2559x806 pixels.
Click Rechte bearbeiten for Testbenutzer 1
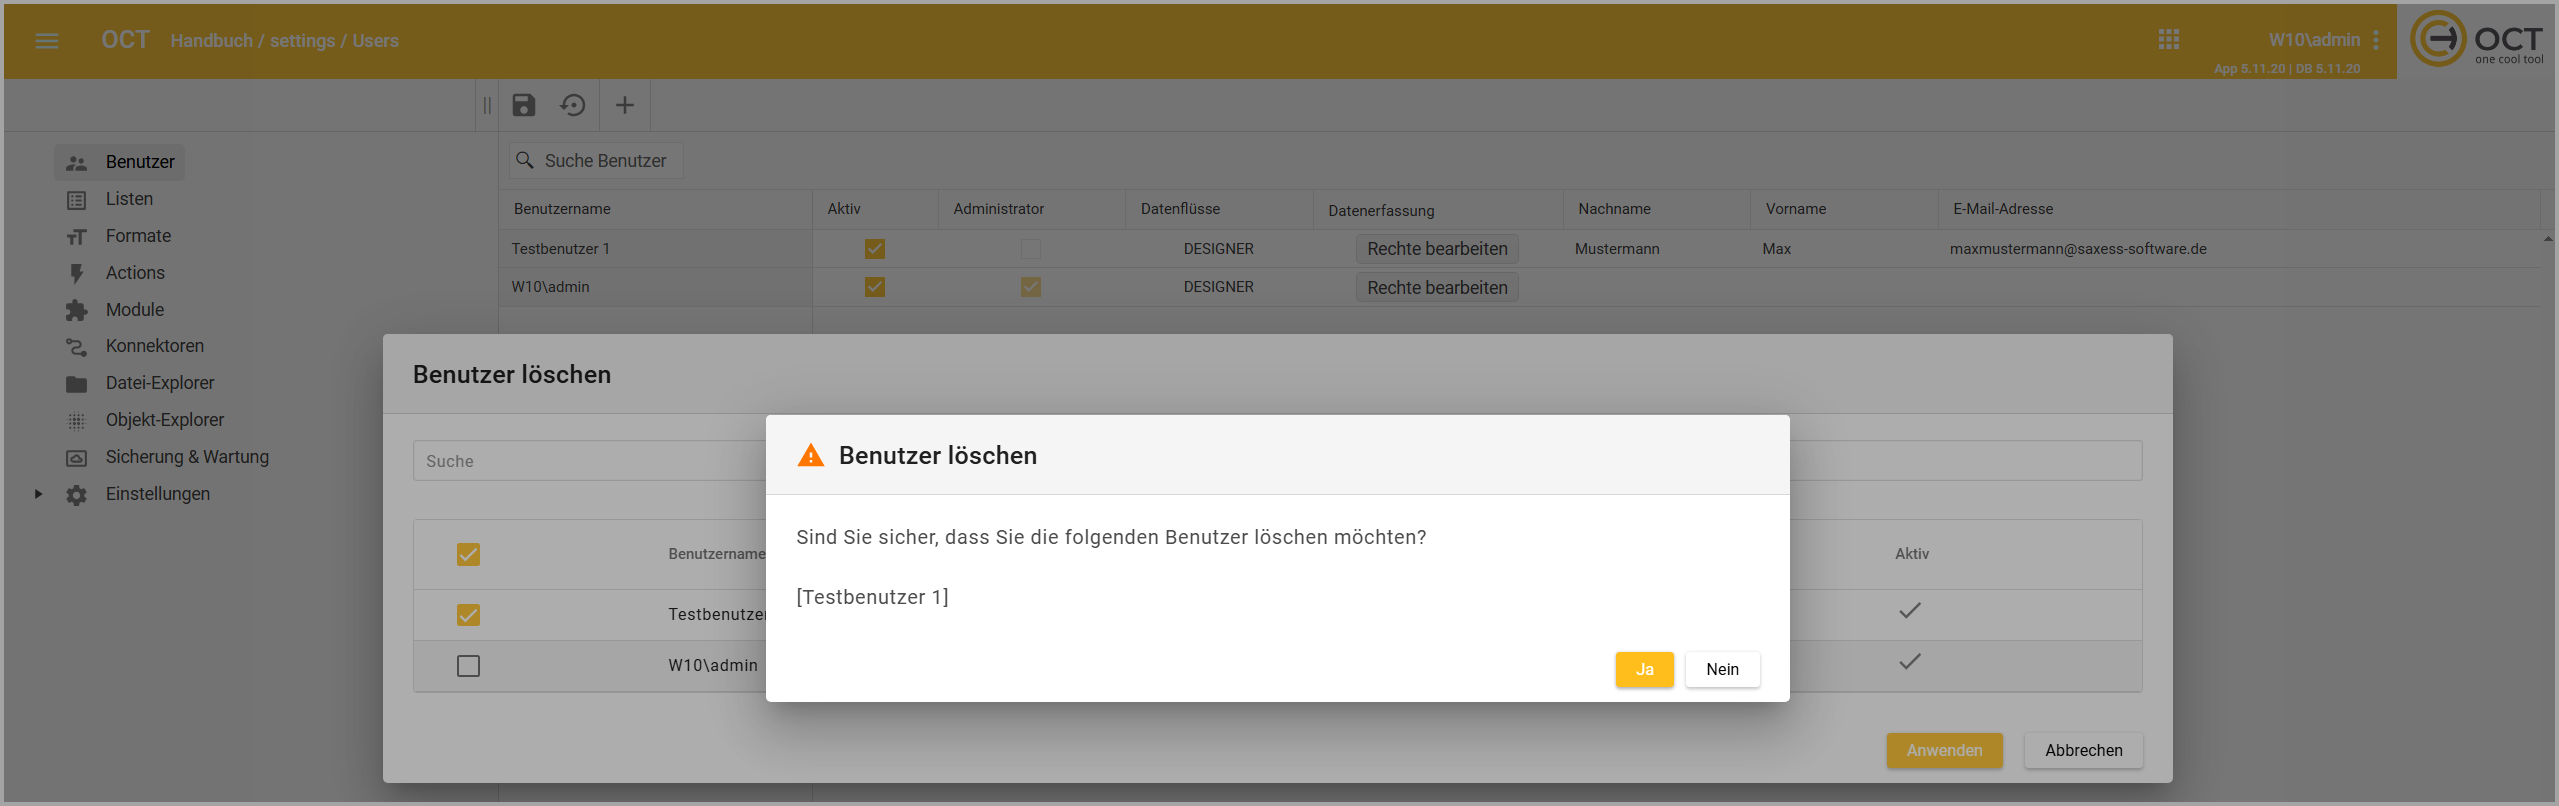click(x=1437, y=249)
